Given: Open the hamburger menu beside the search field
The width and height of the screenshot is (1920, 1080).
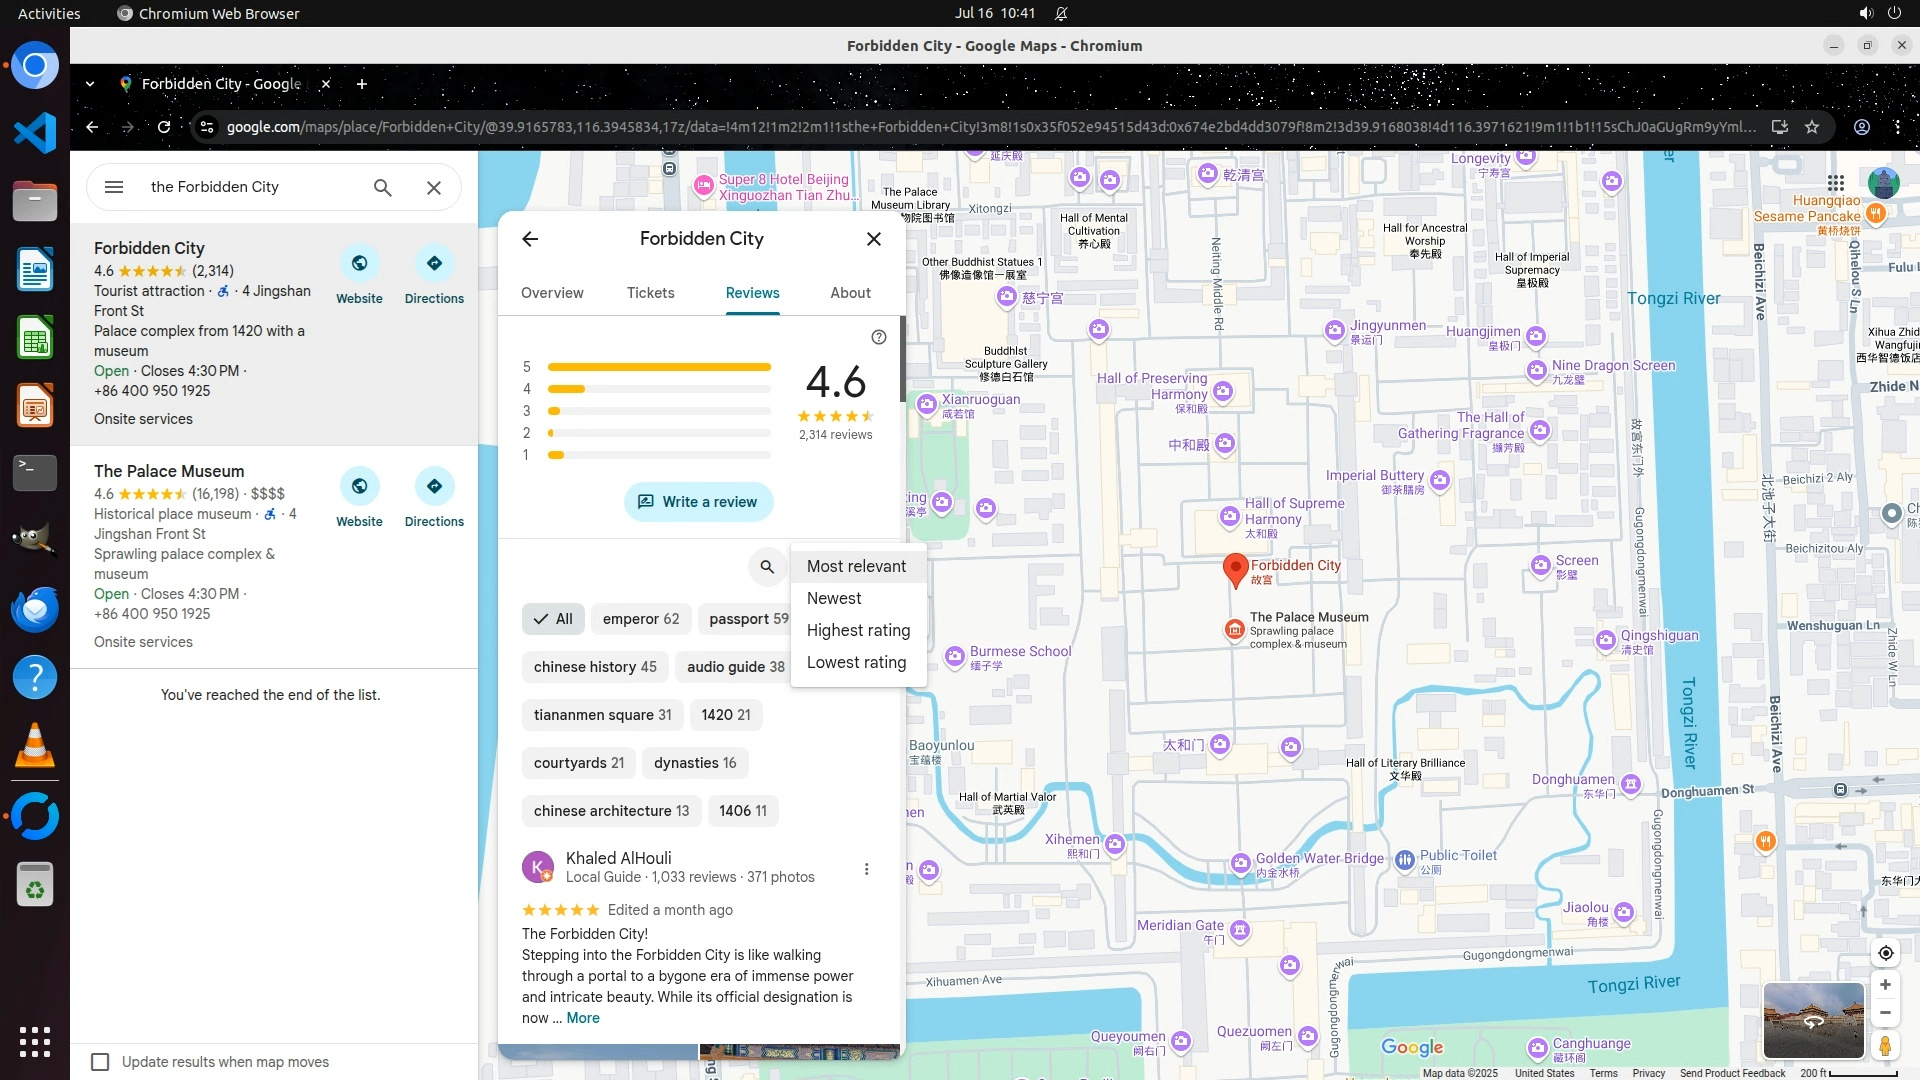Looking at the screenshot, I should pyautogui.click(x=114, y=187).
